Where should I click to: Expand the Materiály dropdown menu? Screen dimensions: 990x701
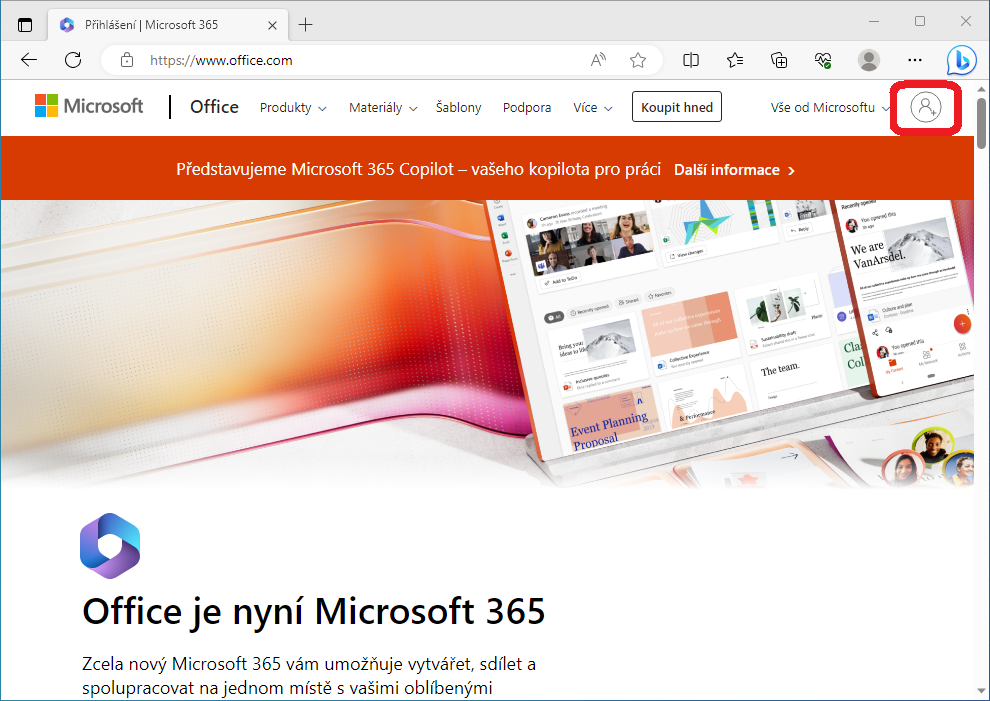383,107
